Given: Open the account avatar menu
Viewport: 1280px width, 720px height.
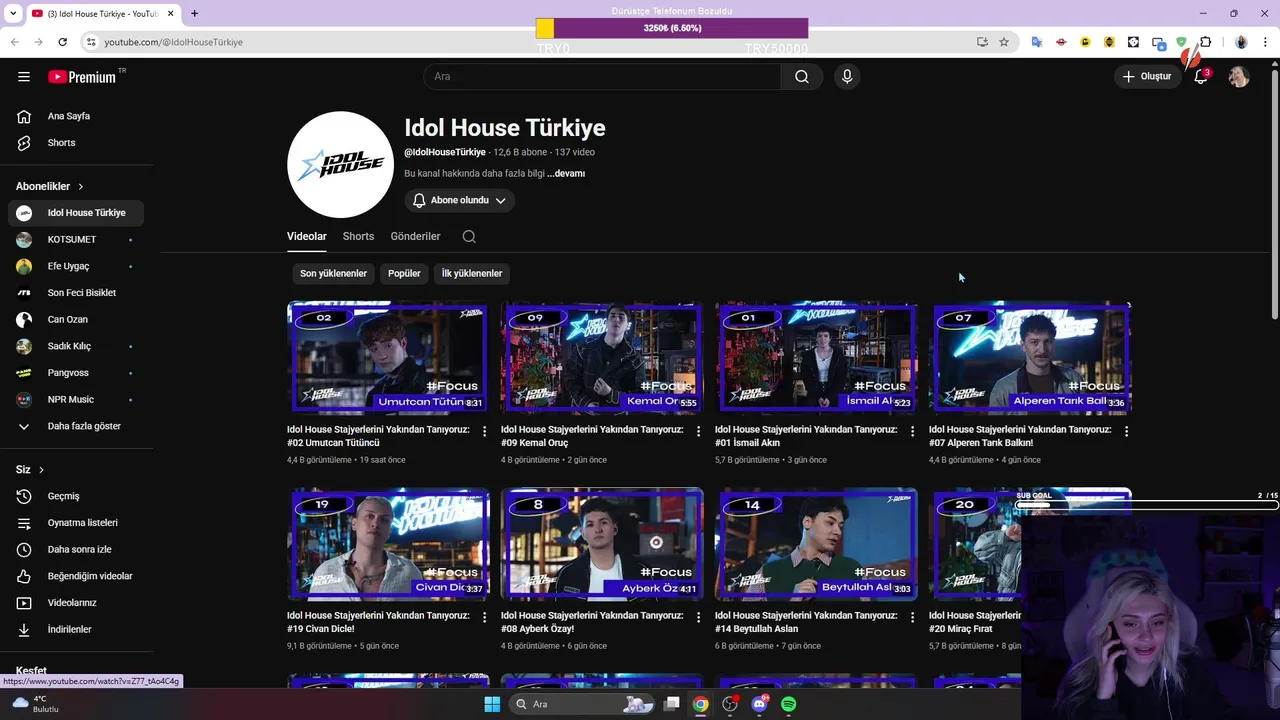Looking at the screenshot, I should click(x=1239, y=76).
